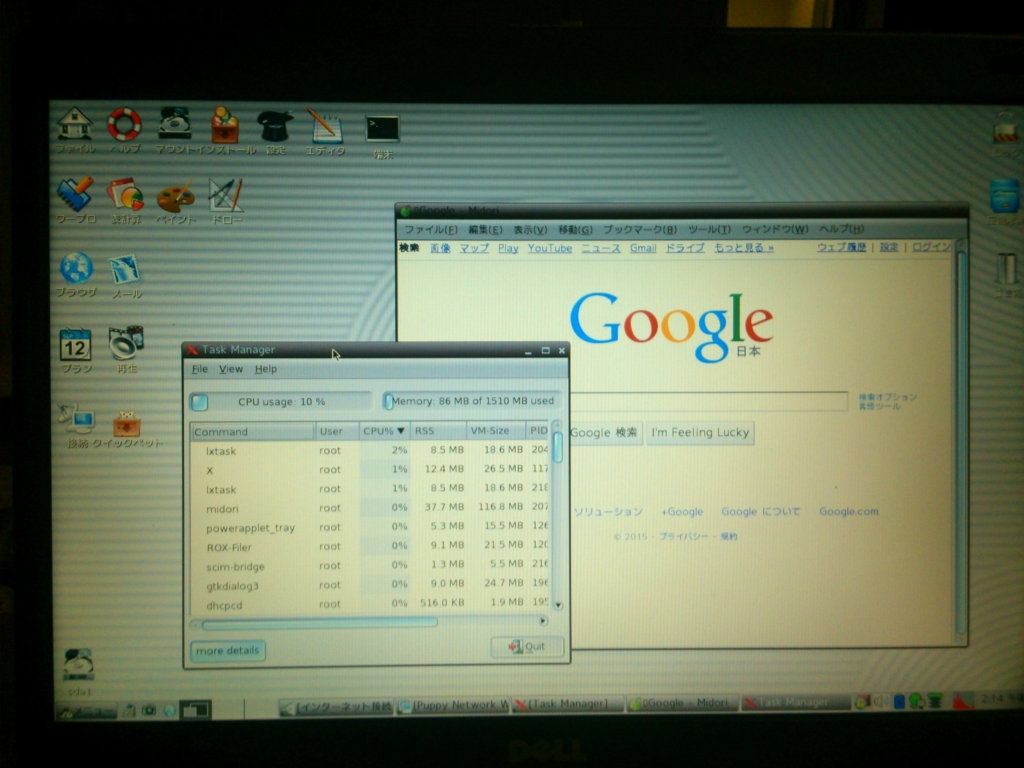Launch the ワープロ word processor icon
This screenshot has height=768, width=1024.
[x=75, y=194]
